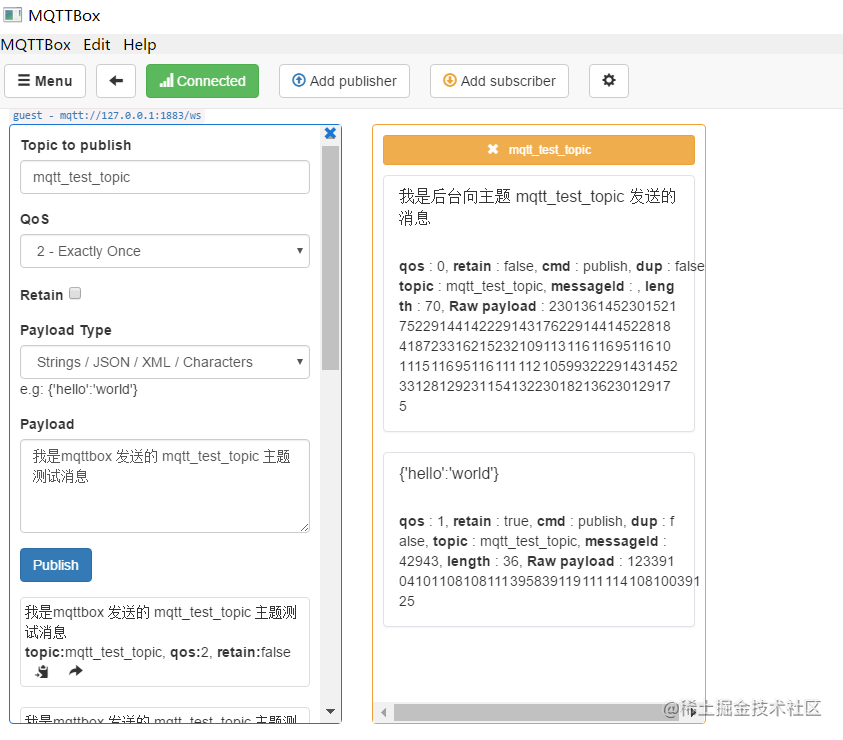Open the Help menu
Viewport: 843px width, 740px height.
pos(140,45)
